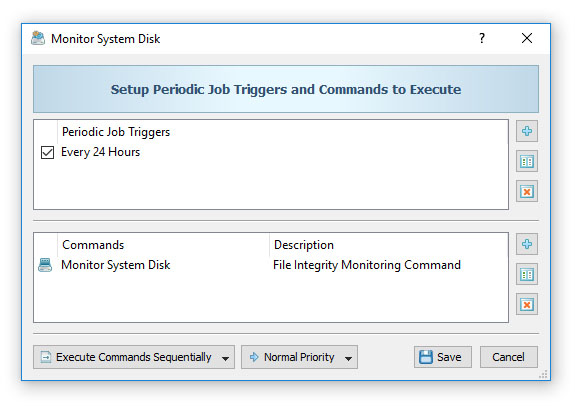Click the printer icon beside Monitor System Disk
Image resolution: width=575 pixels, height=406 pixels.
[45, 265]
